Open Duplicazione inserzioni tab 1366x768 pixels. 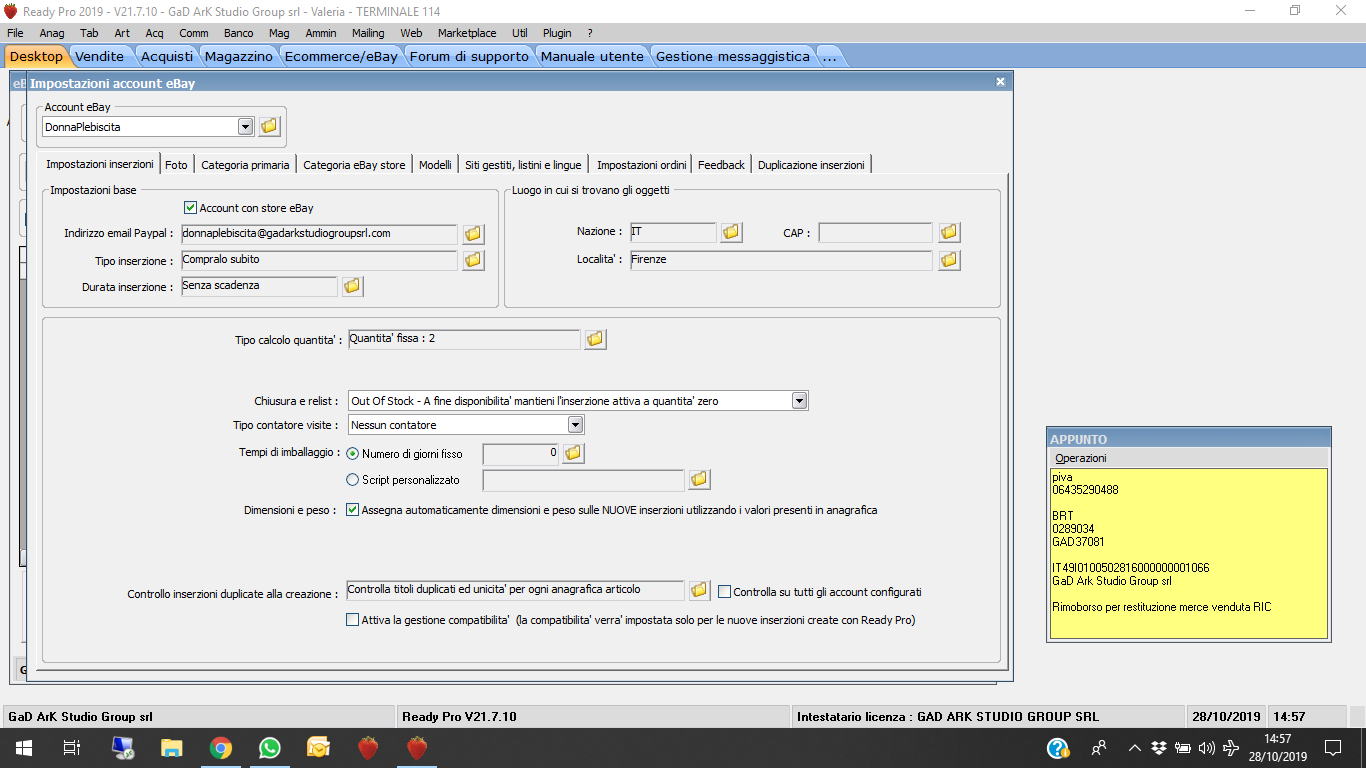(811, 165)
